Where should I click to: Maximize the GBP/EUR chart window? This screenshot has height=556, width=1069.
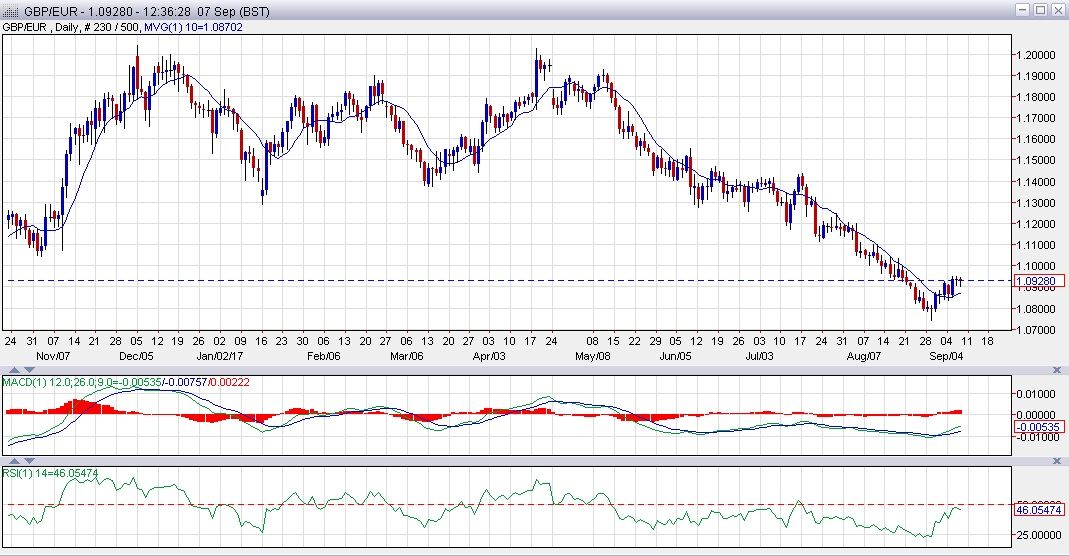coord(1040,9)
